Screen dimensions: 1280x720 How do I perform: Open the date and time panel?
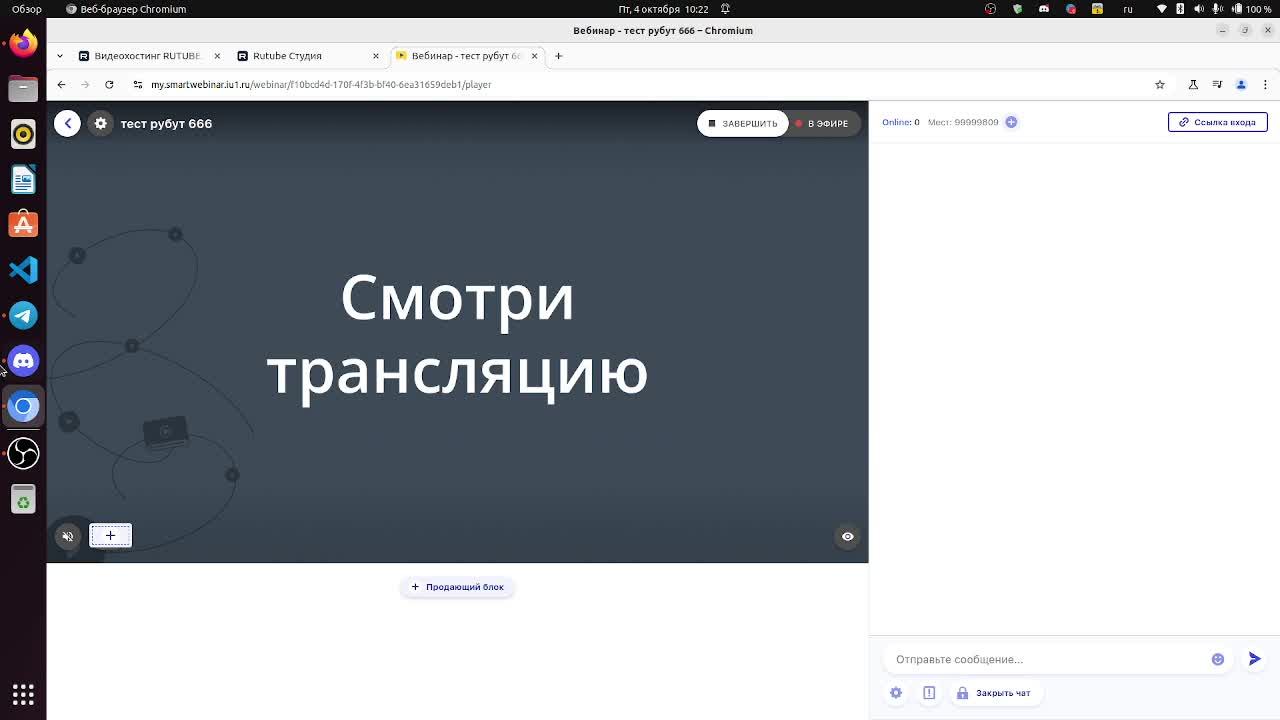(663, 9)
